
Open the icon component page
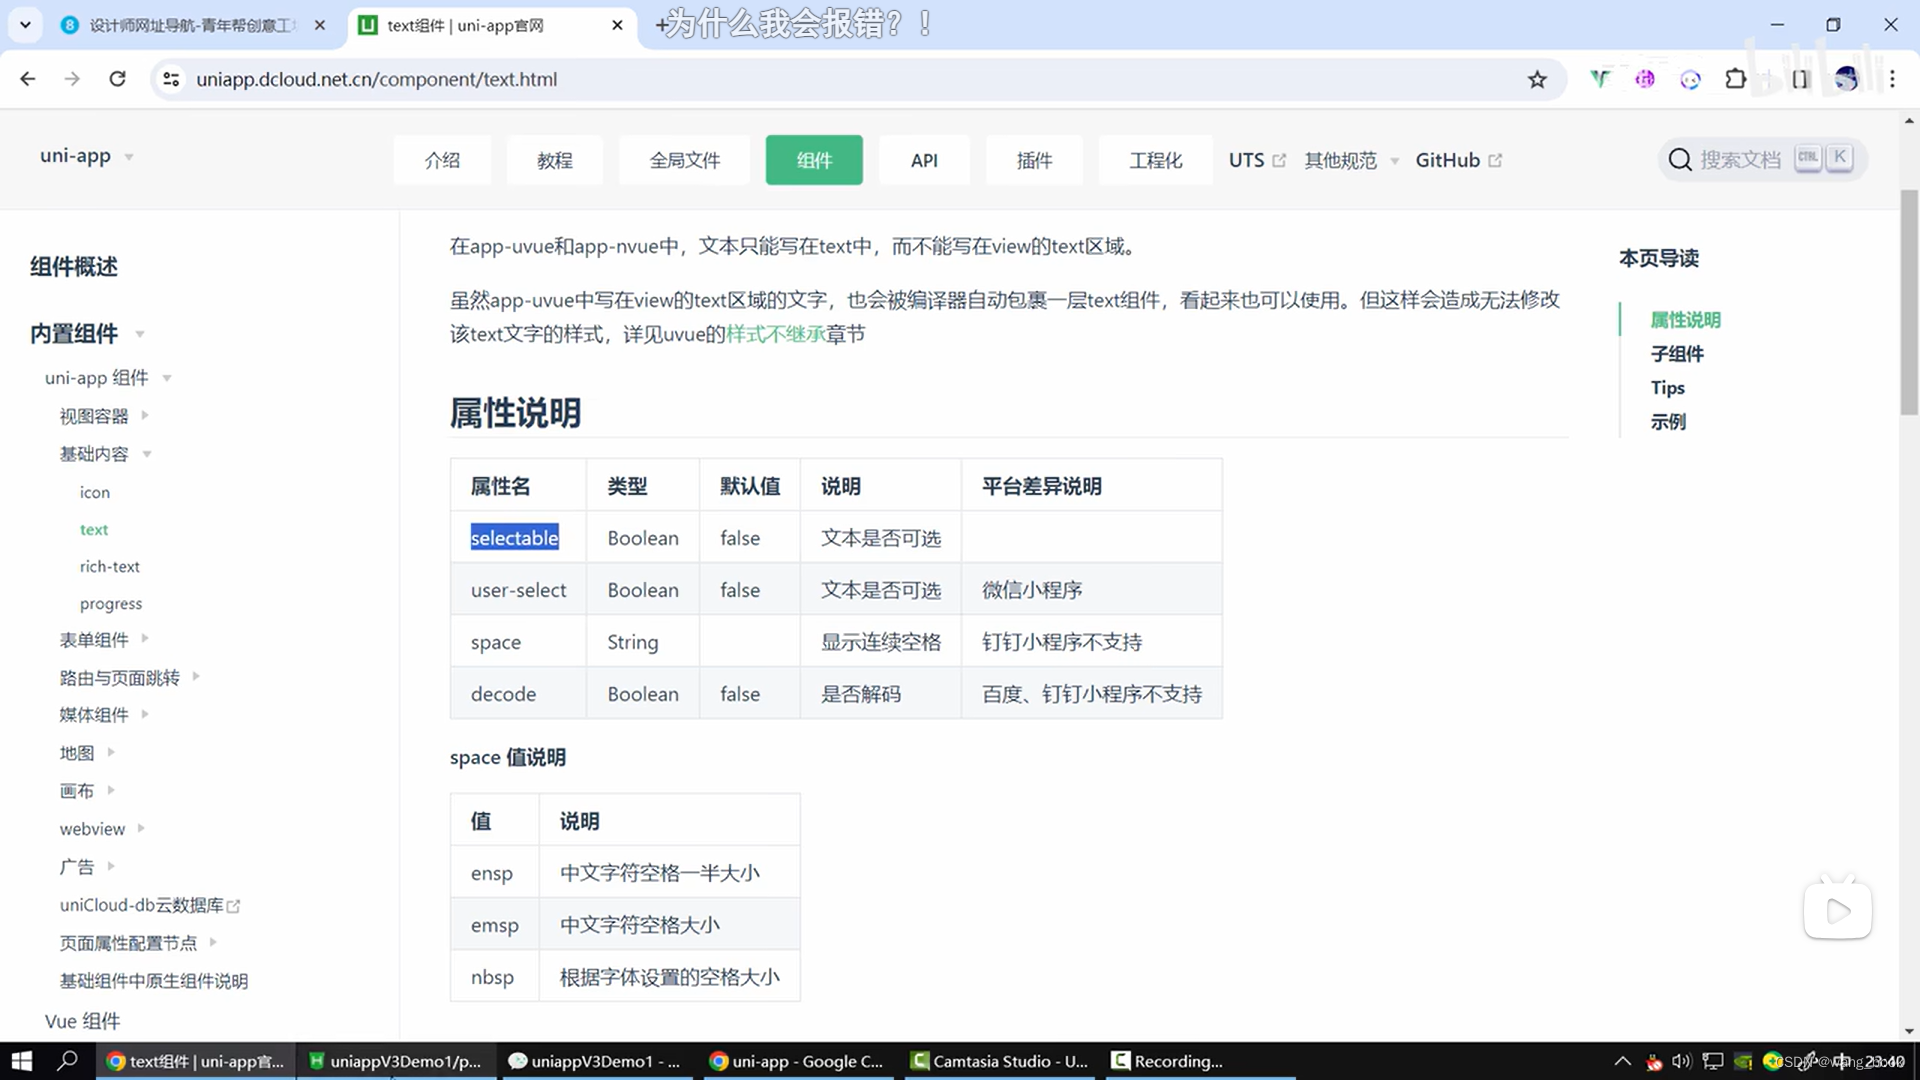95,492
